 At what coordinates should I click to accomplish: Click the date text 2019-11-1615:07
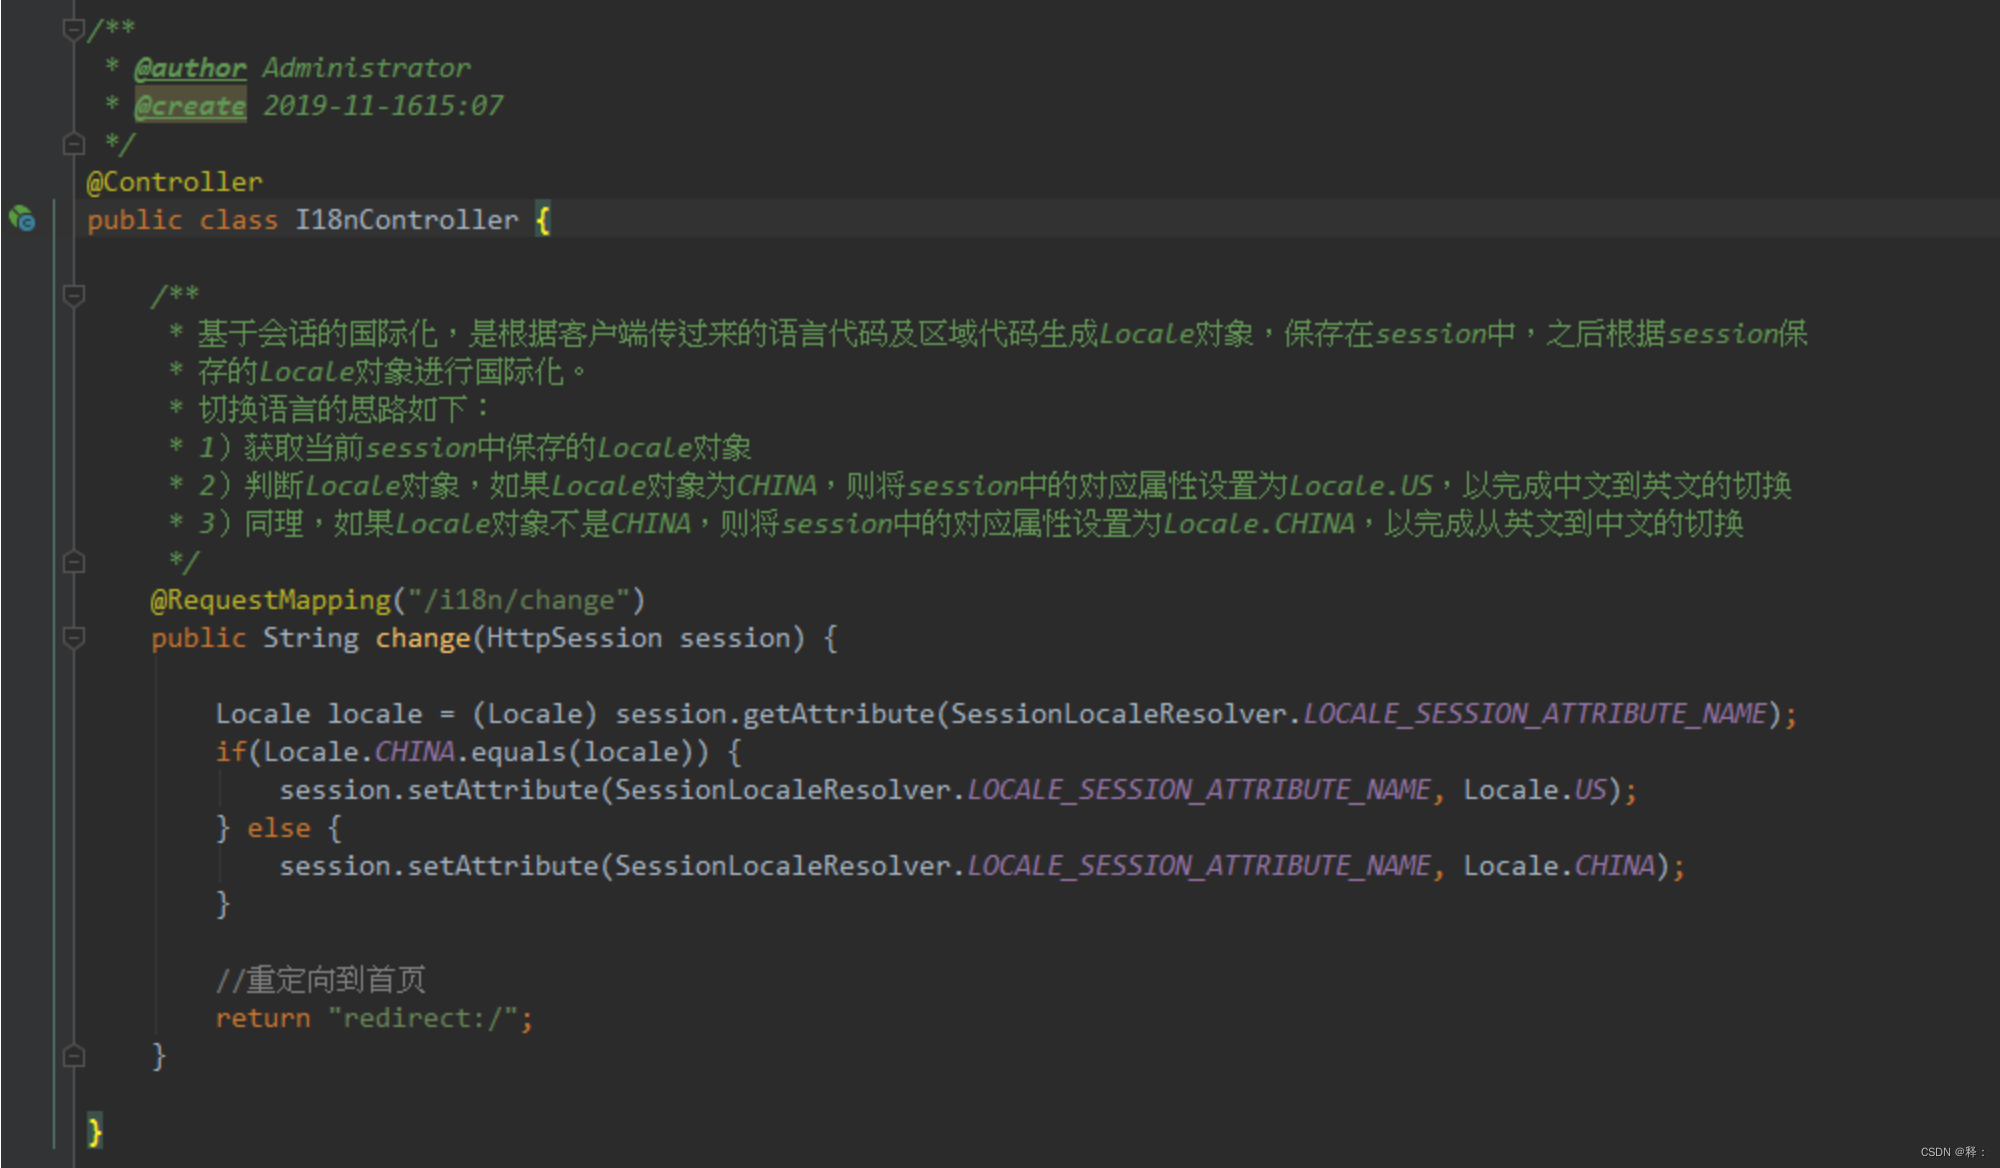[x=383, y=106]
